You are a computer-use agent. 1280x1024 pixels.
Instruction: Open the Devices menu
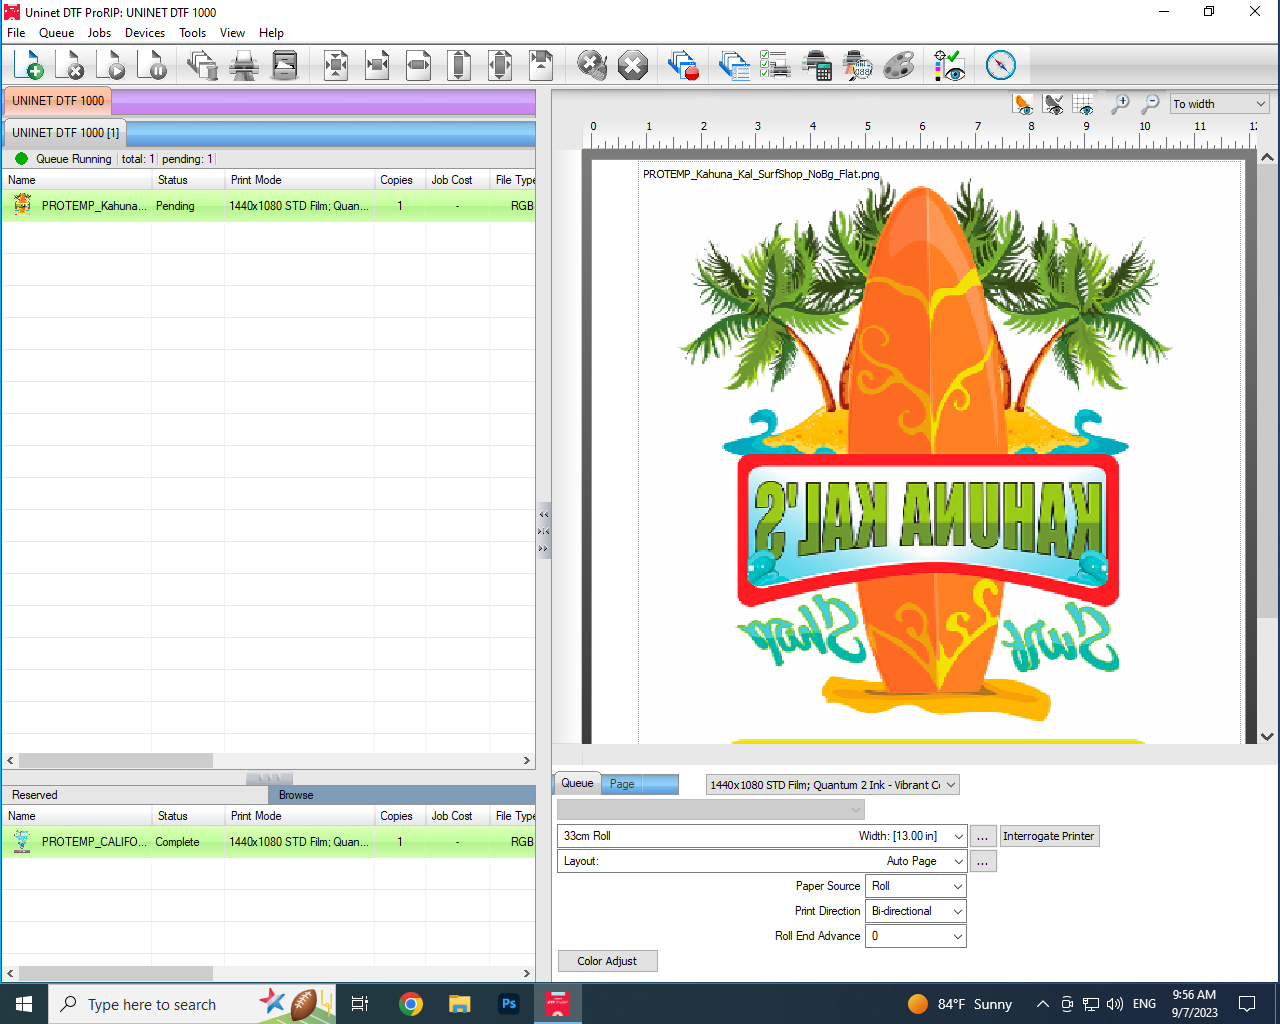pos(144,32)
